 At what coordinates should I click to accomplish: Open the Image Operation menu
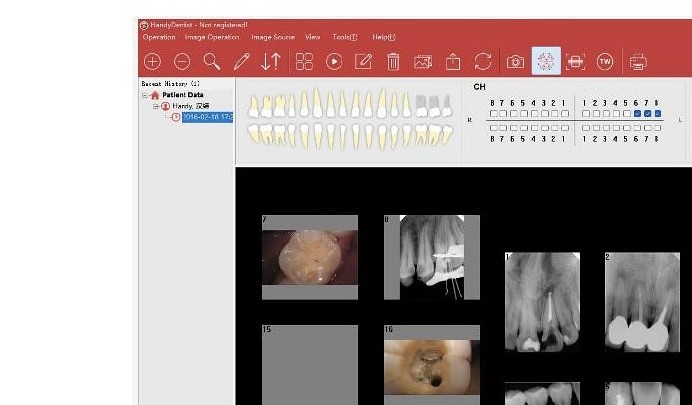(x=212, y=38)
